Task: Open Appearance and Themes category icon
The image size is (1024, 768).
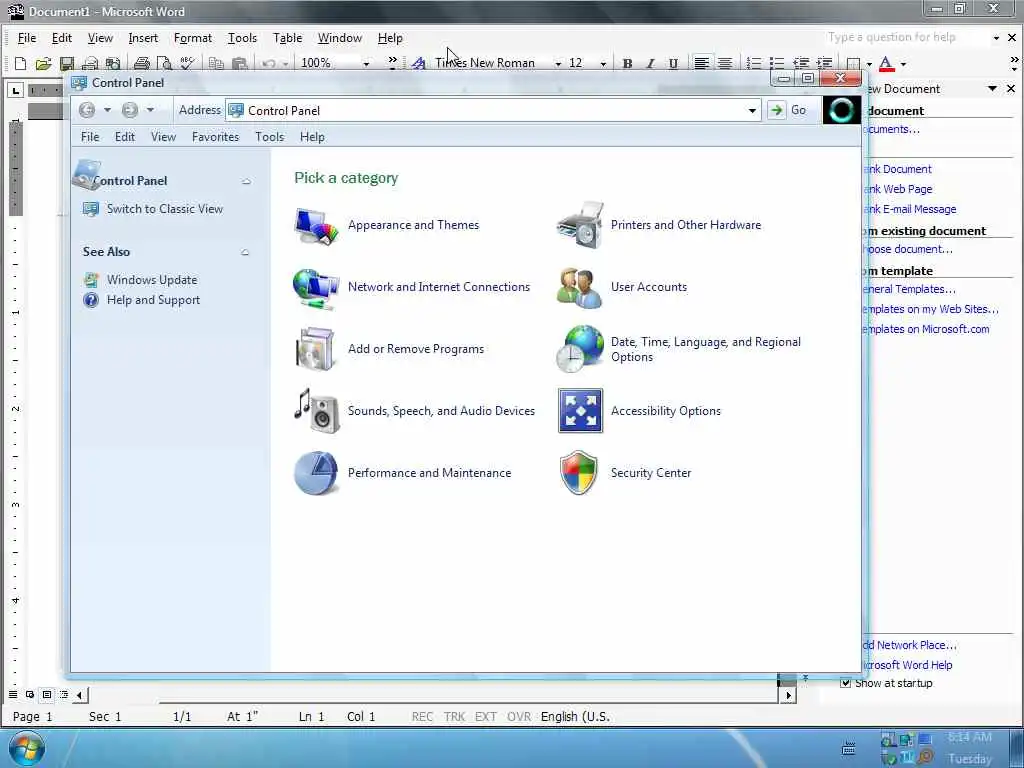Action: 316,226
